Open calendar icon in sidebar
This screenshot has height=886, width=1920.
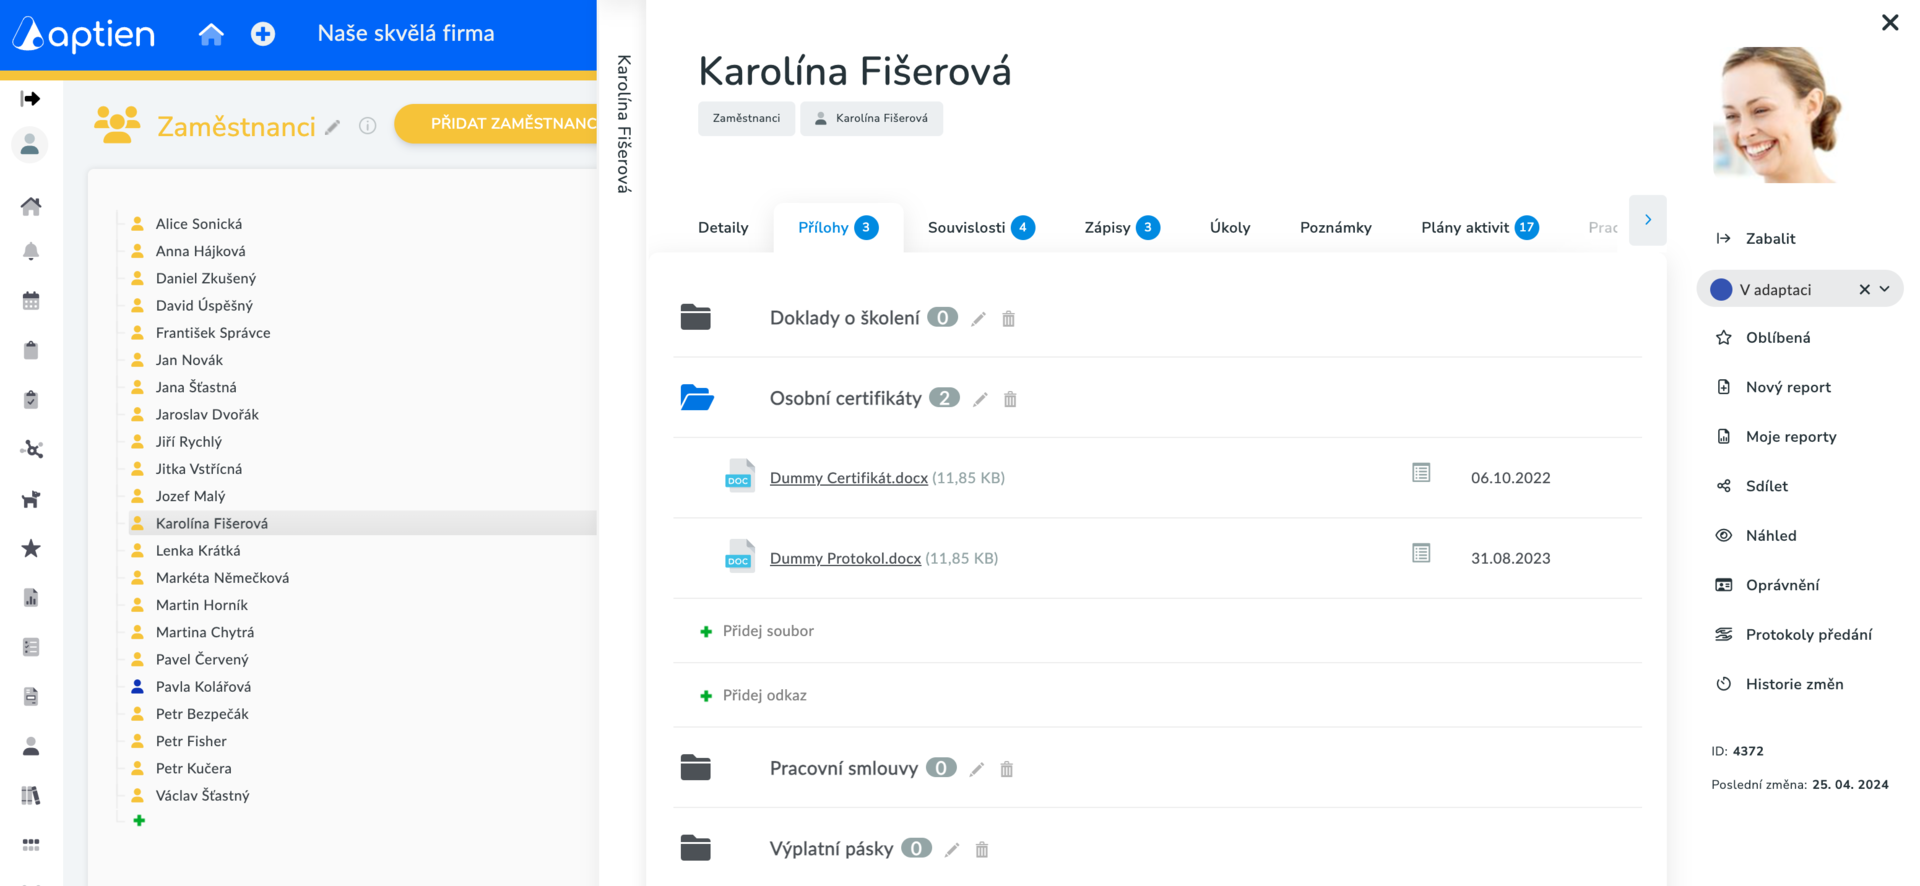pos(31,300)
